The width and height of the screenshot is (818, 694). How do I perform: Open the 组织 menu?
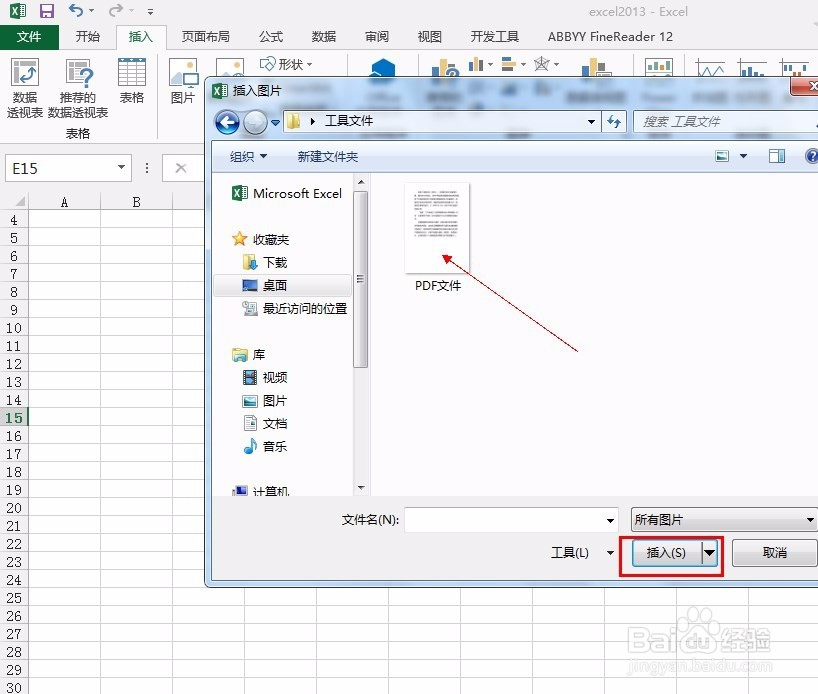[248, 156]
